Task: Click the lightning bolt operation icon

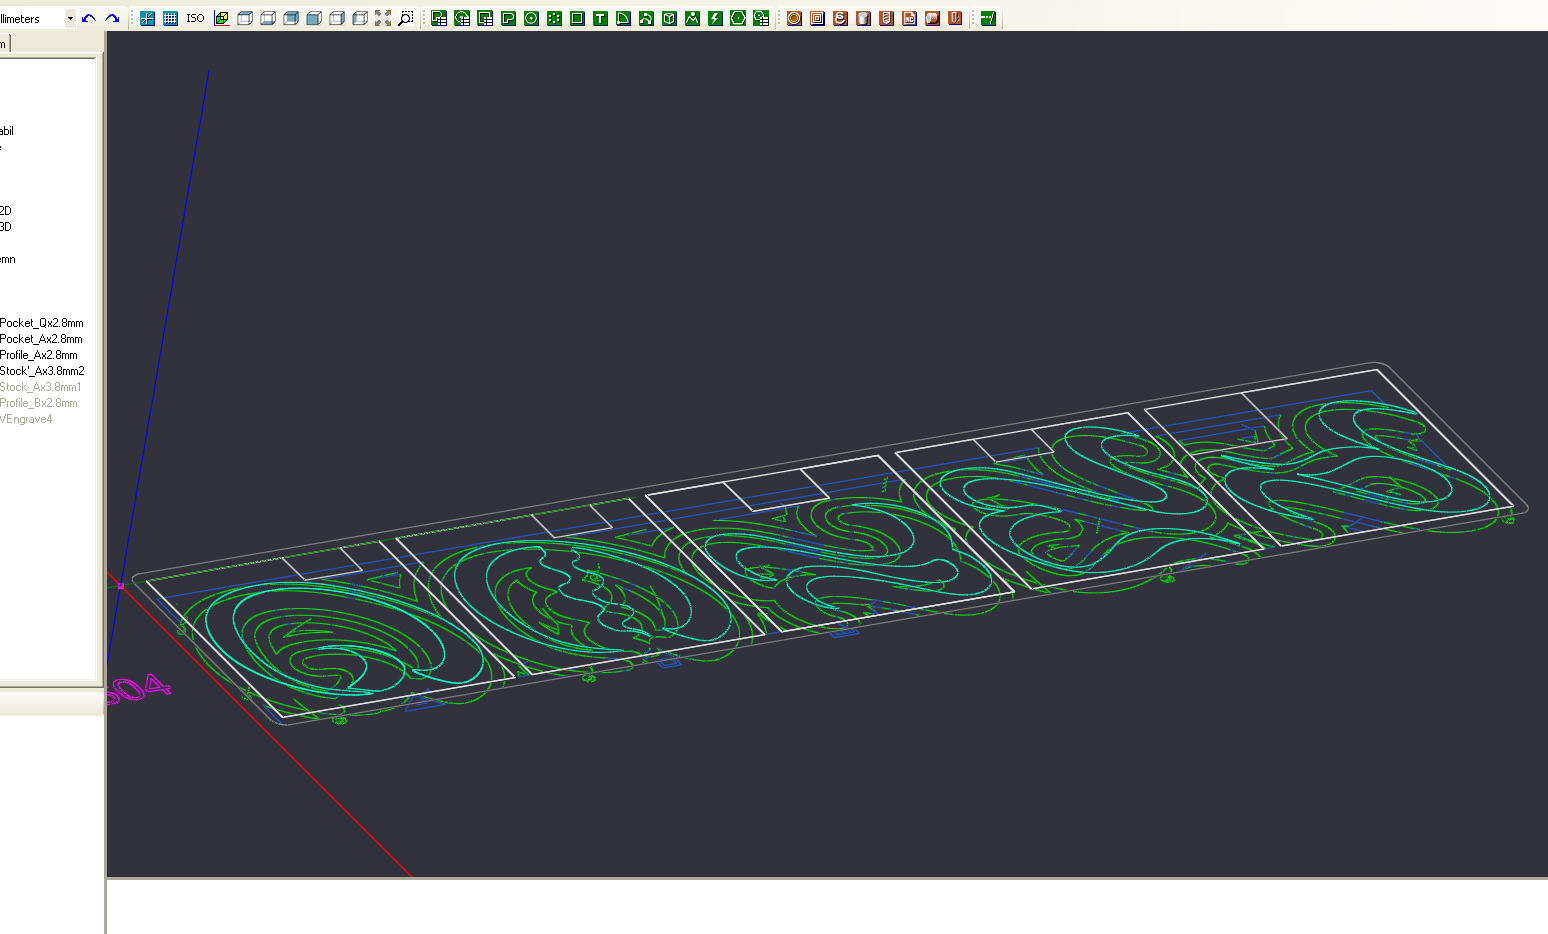Action: (x=715, y=18)
